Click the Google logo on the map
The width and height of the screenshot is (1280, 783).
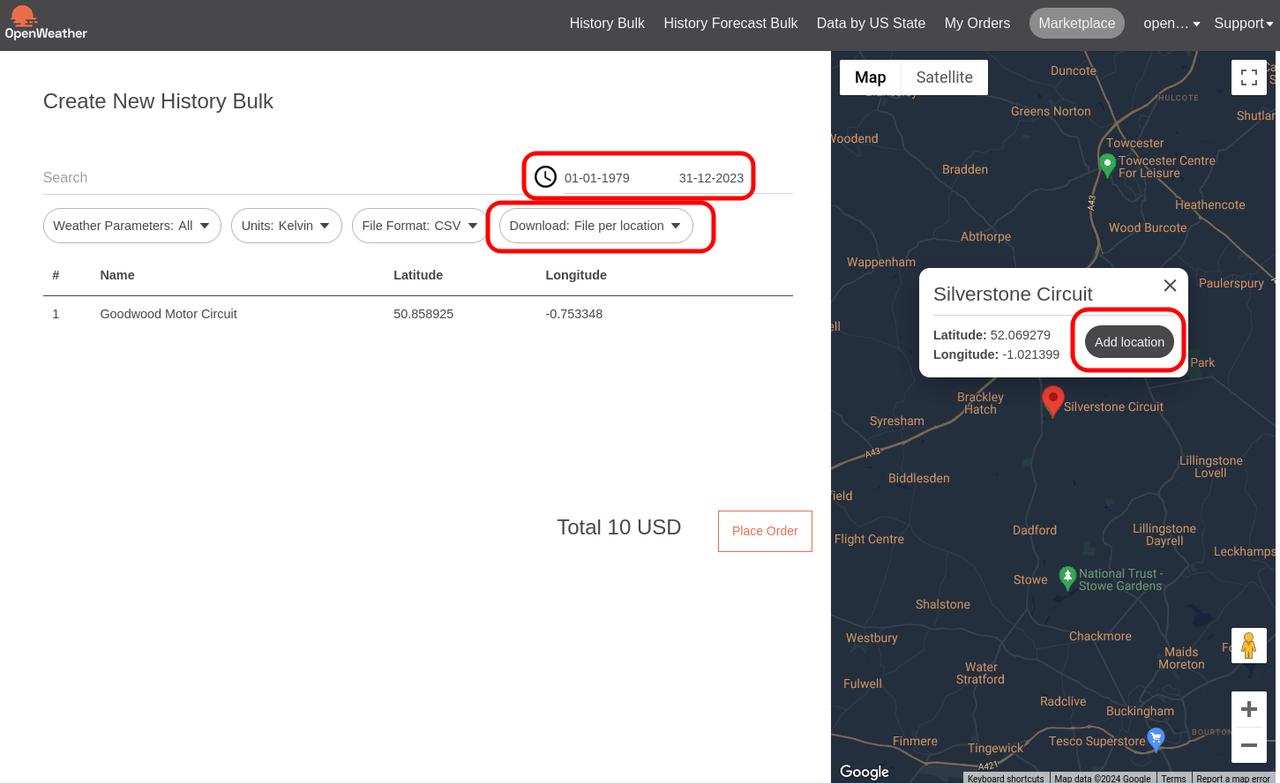pos(864,771)
